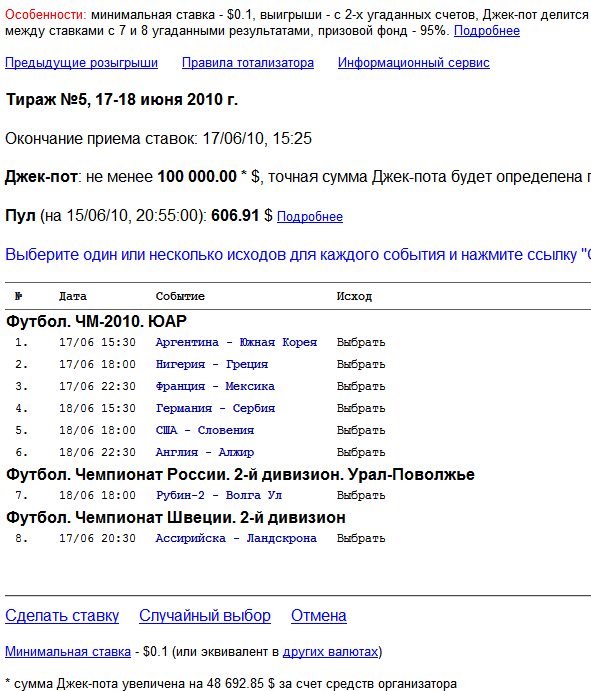Image resolution: width=591 pixels, height=691 pixels.
Task: Open the Нигерия - Греция match link
Action: coord(212,364)
